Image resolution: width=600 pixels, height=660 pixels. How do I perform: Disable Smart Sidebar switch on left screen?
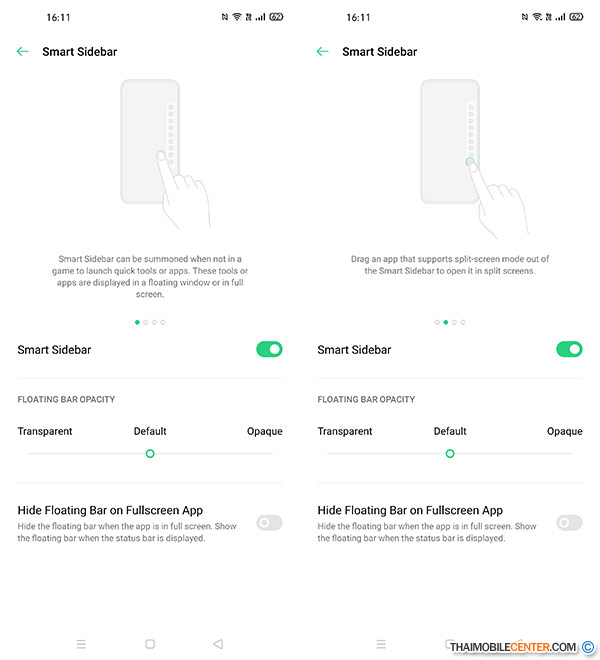pos(269,349)
